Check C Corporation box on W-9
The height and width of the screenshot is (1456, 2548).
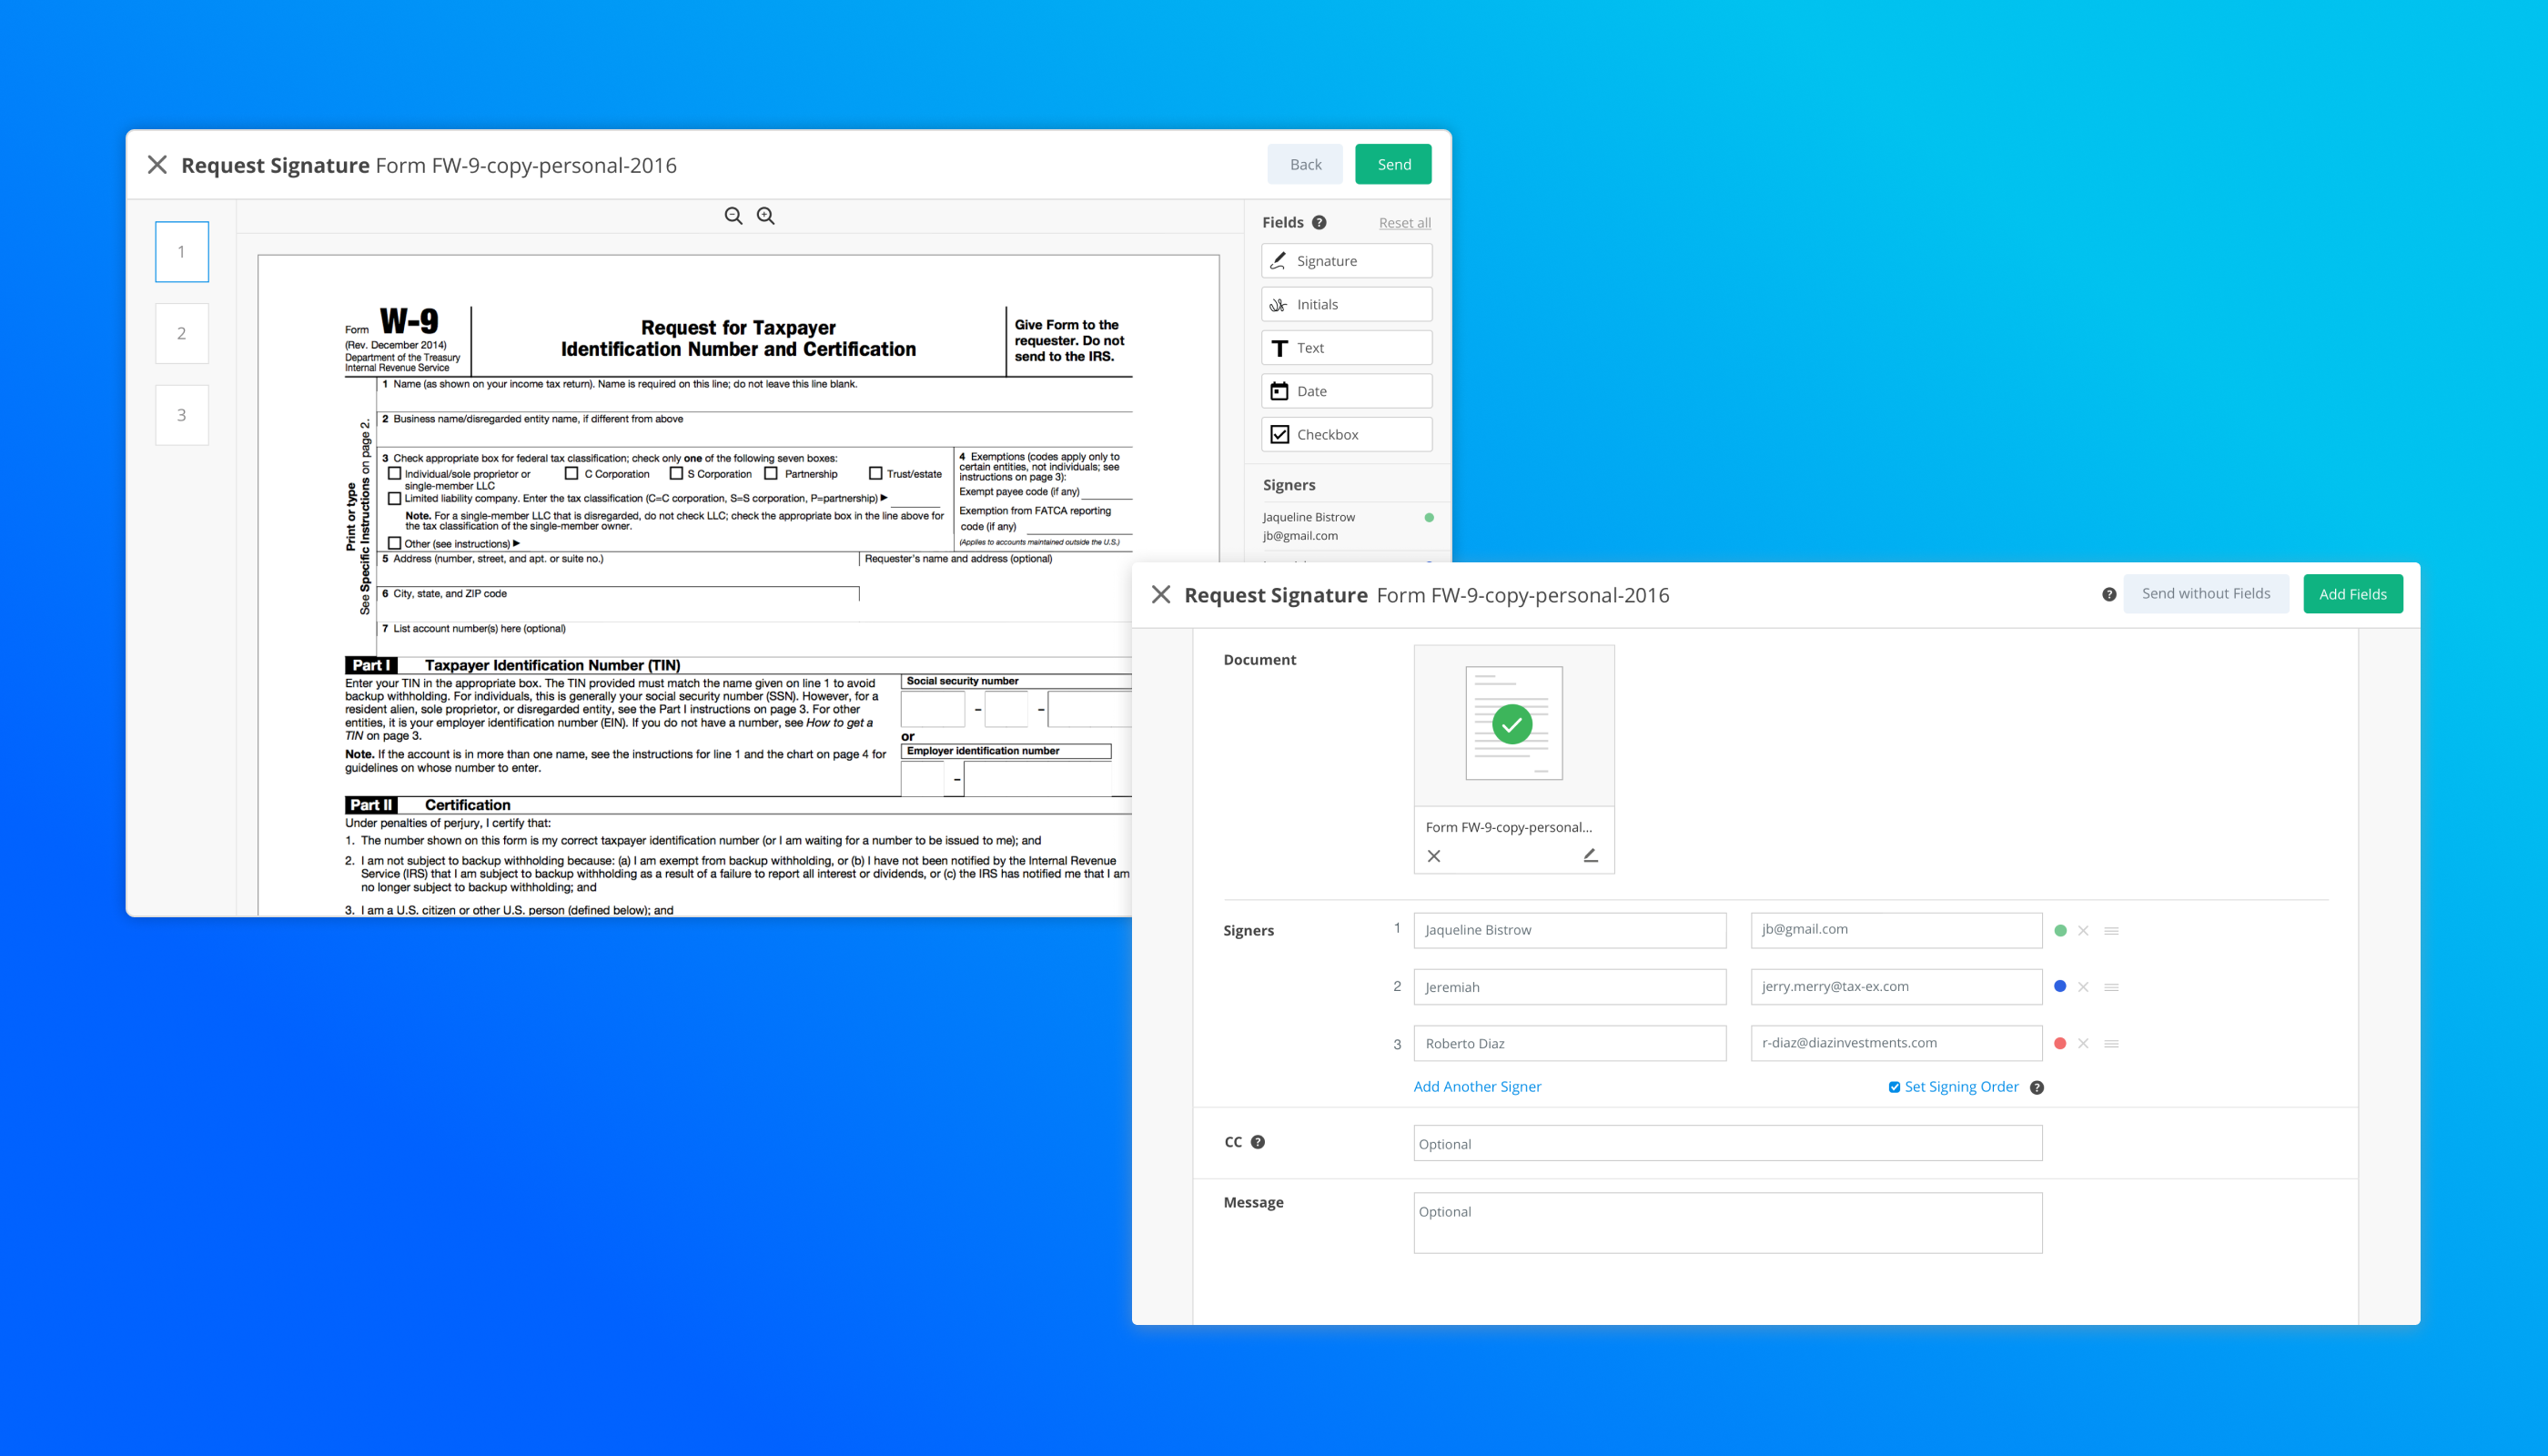[x=572, y=474]
